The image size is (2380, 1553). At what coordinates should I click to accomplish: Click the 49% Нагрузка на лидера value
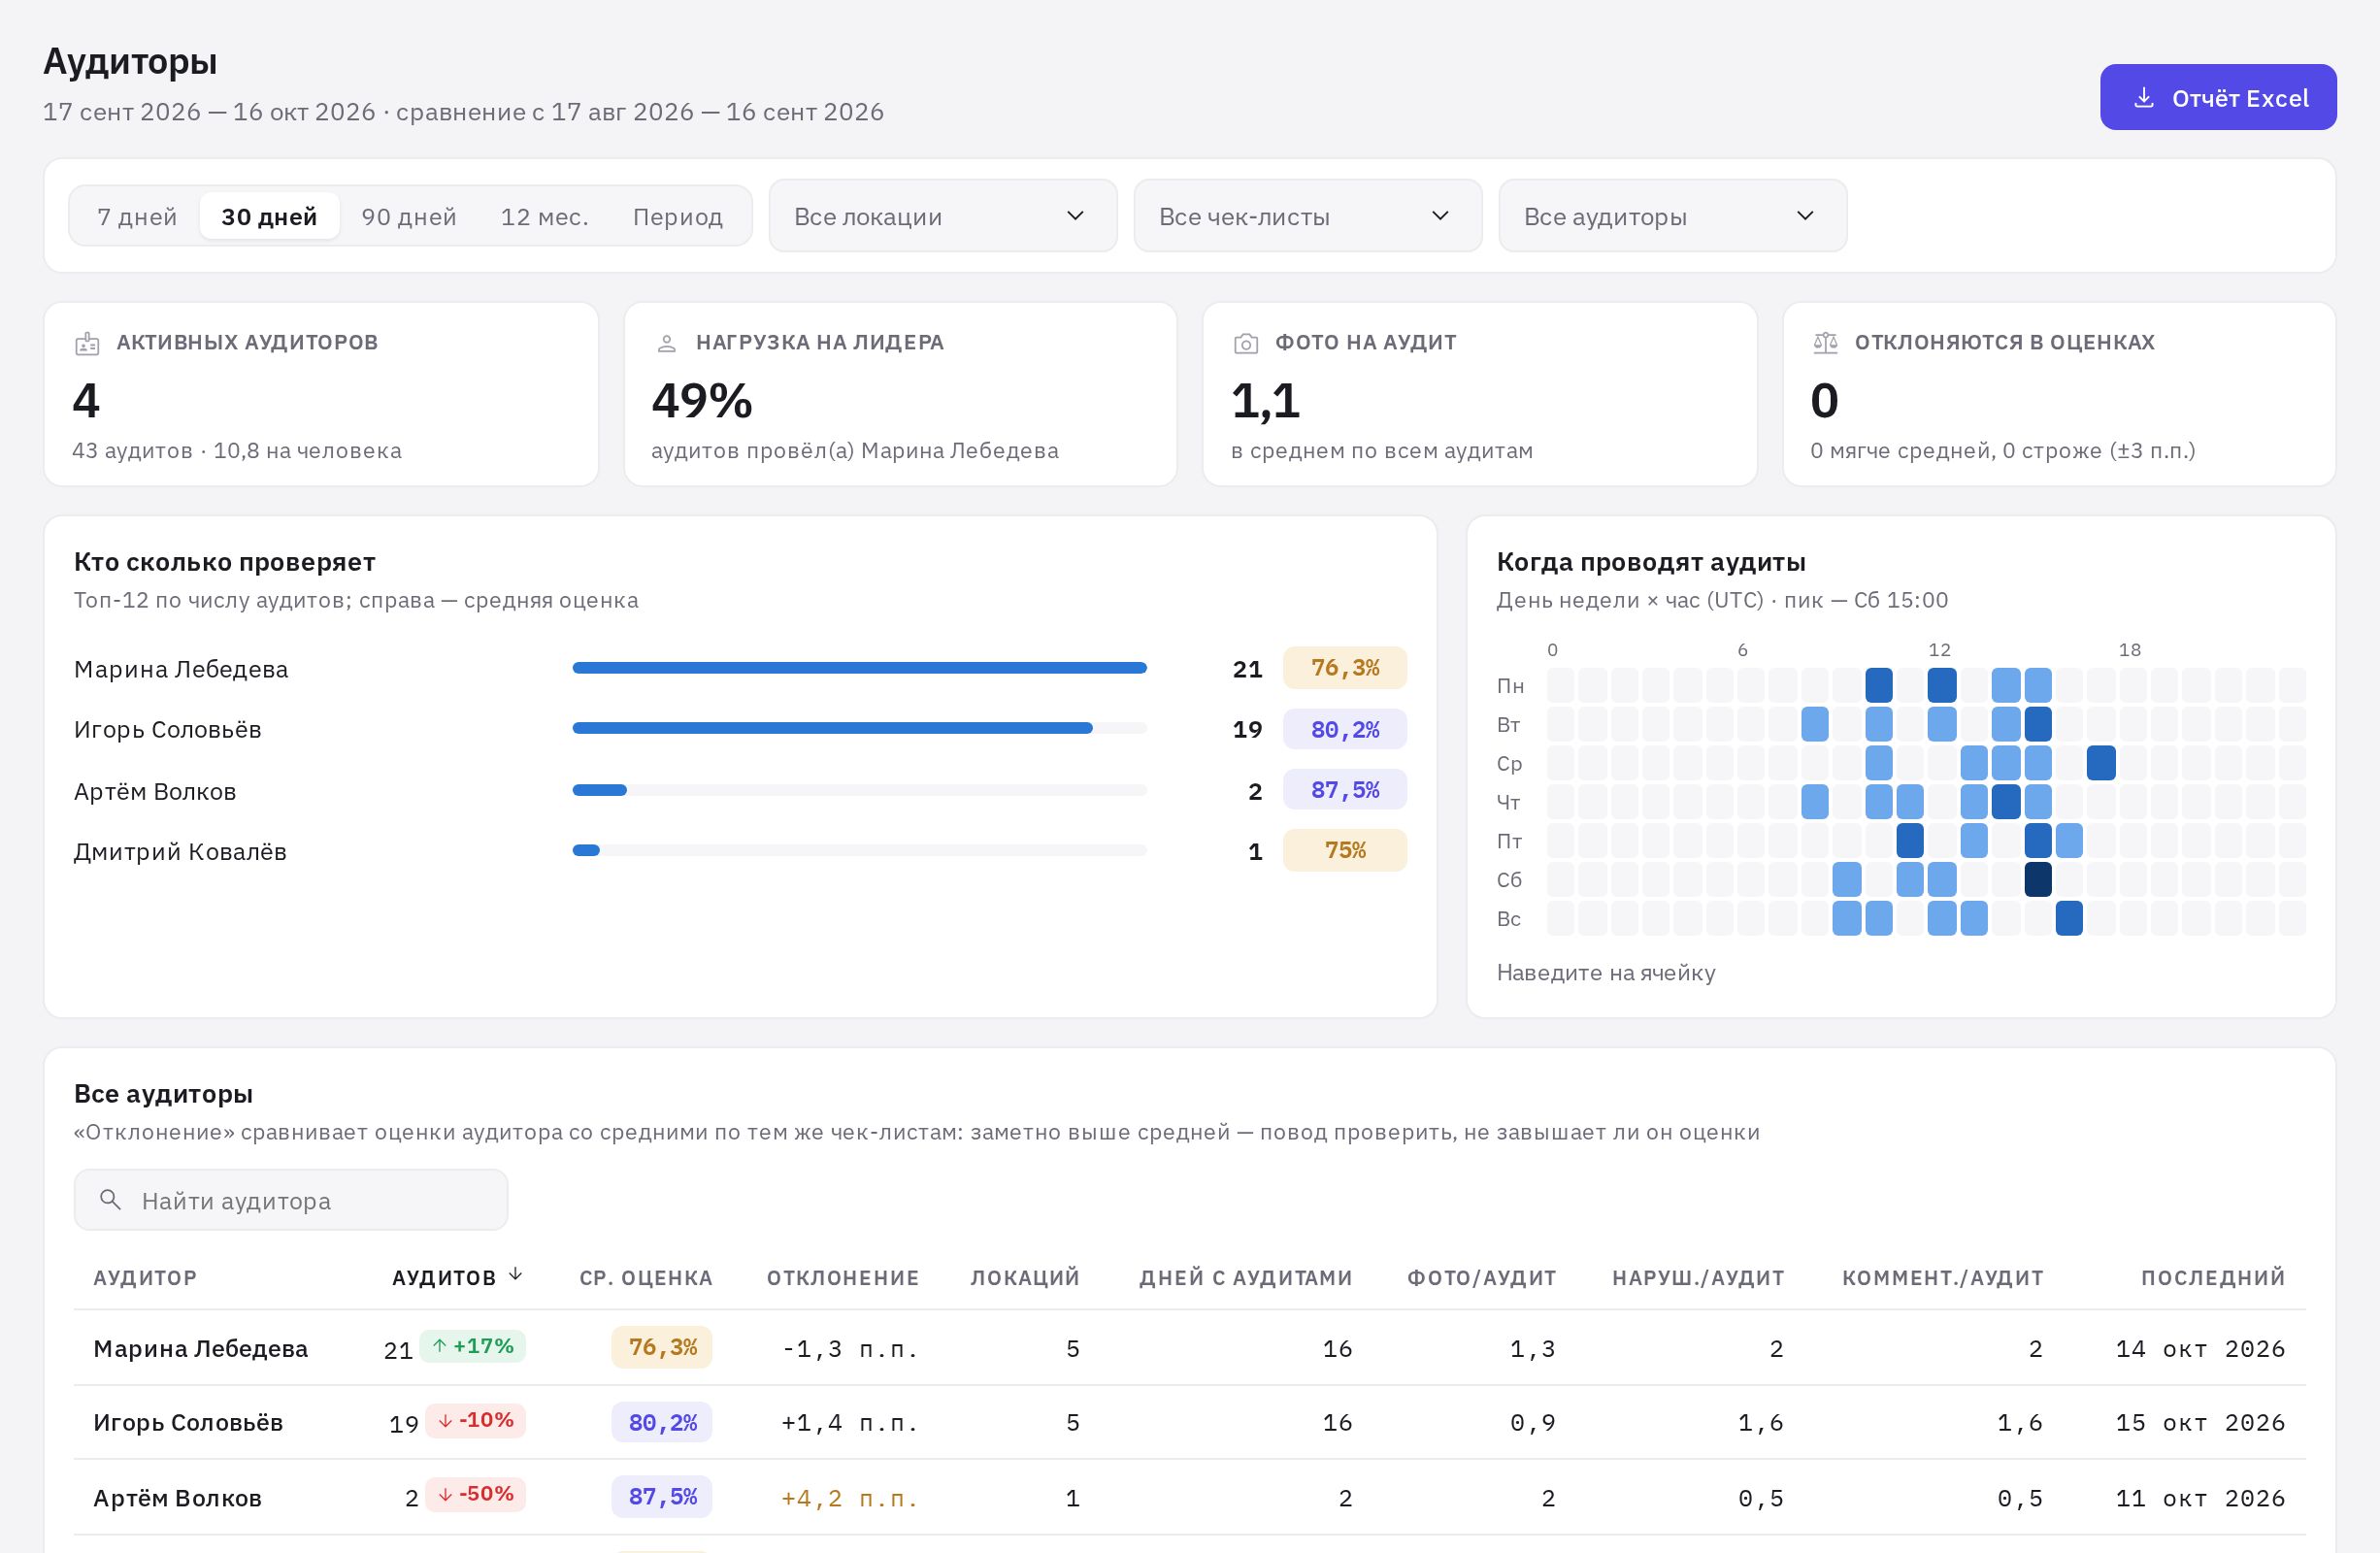(702, 400)
